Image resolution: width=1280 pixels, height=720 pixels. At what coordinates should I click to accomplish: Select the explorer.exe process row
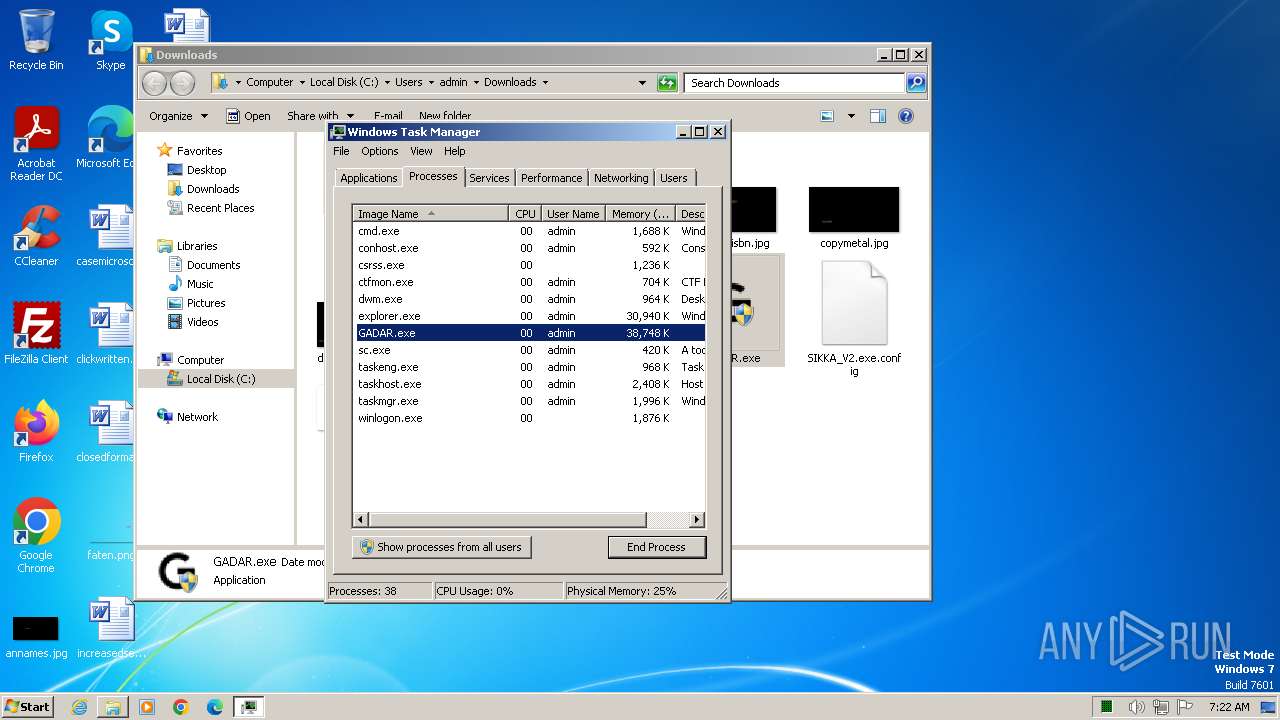(531, 316)
